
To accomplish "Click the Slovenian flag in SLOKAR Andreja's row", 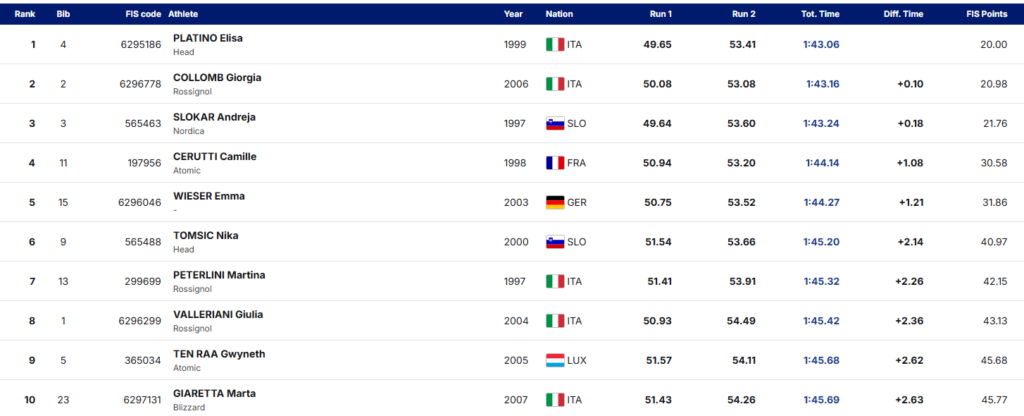I will [x=554, y=123].
